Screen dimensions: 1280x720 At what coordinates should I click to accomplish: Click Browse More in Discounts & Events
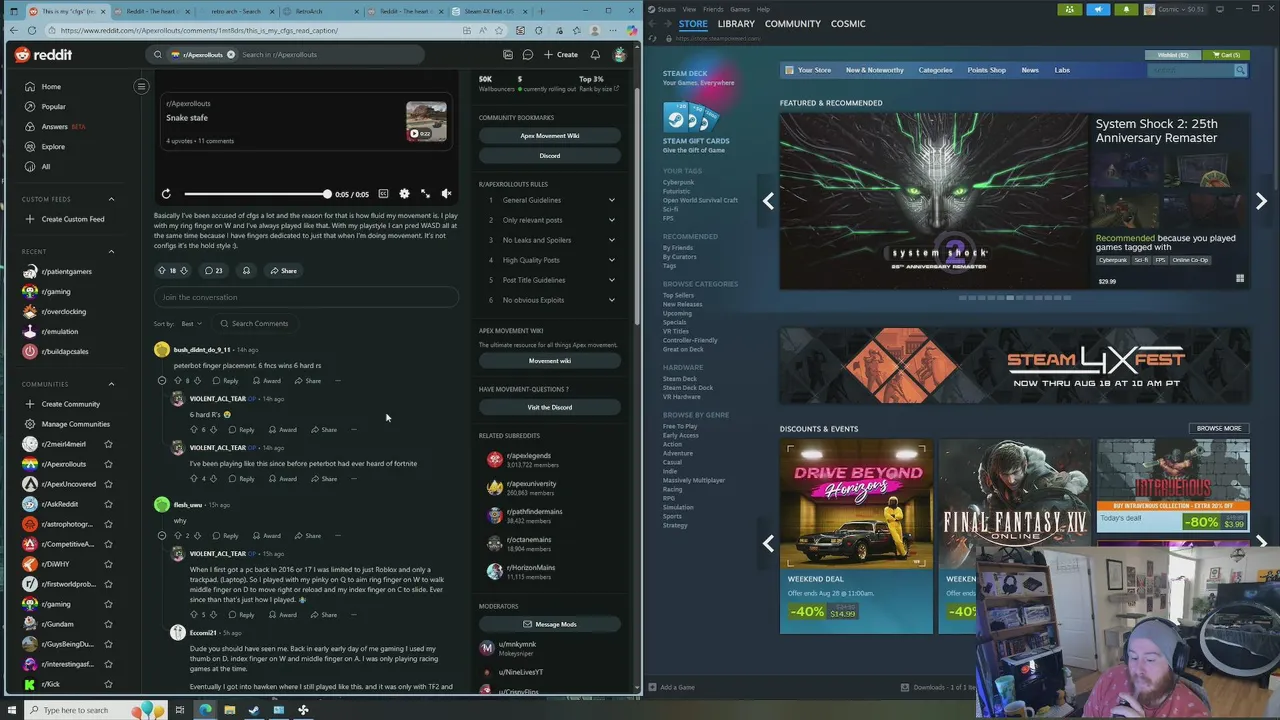(x=1219, y=428)
